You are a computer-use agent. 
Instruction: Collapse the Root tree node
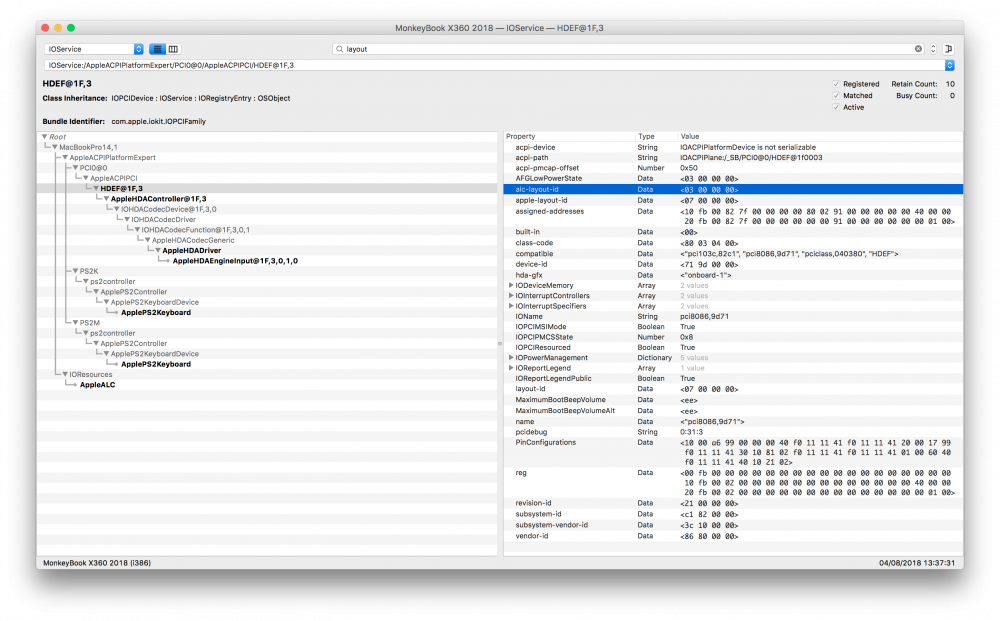pos(45,136)
